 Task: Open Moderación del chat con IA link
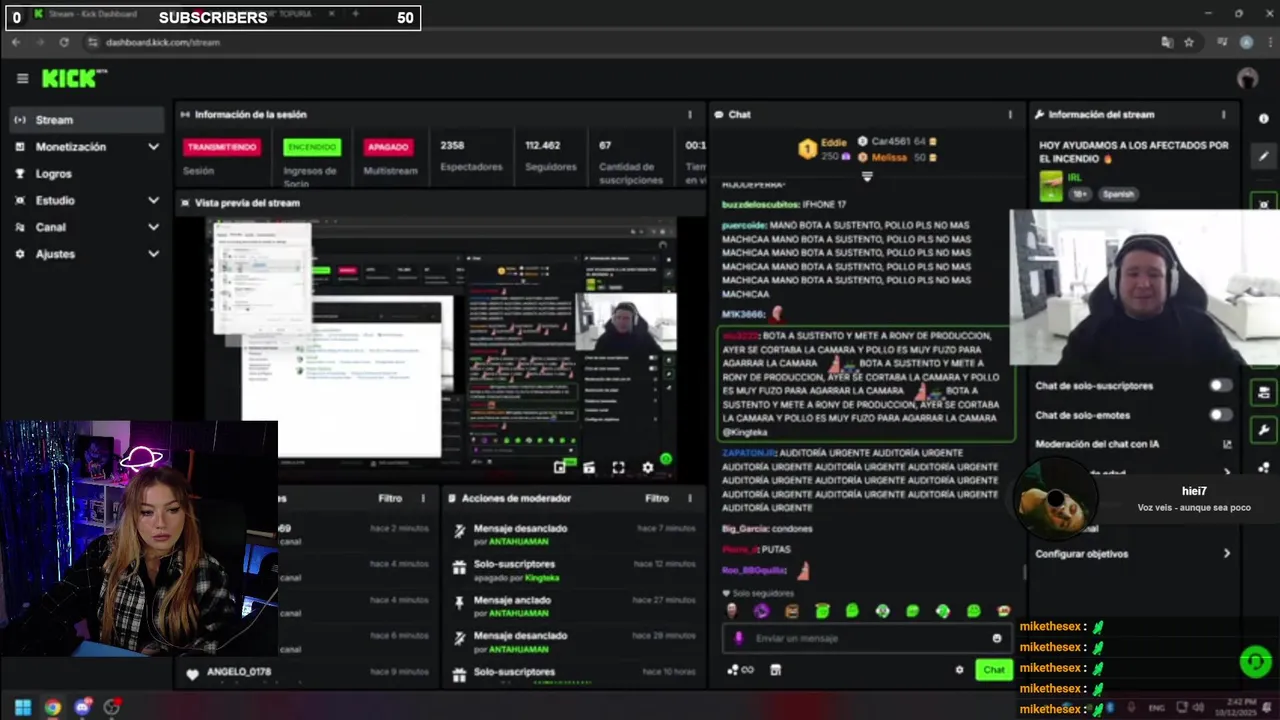[x=1133, y=444]
